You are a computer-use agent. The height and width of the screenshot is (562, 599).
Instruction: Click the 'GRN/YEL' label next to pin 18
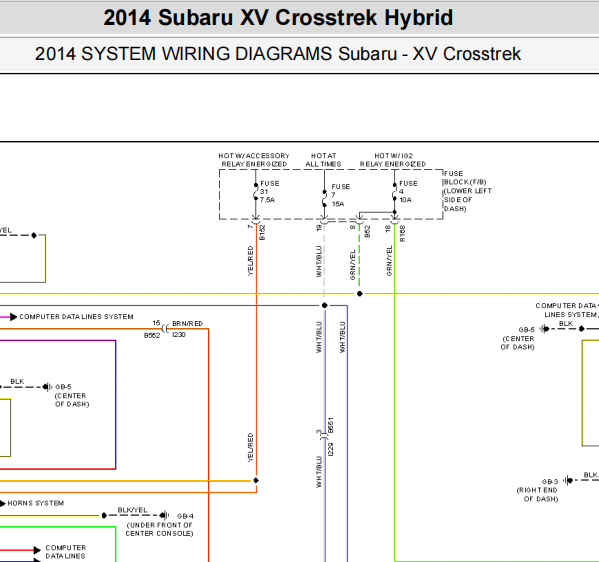[x=389, y=261]
